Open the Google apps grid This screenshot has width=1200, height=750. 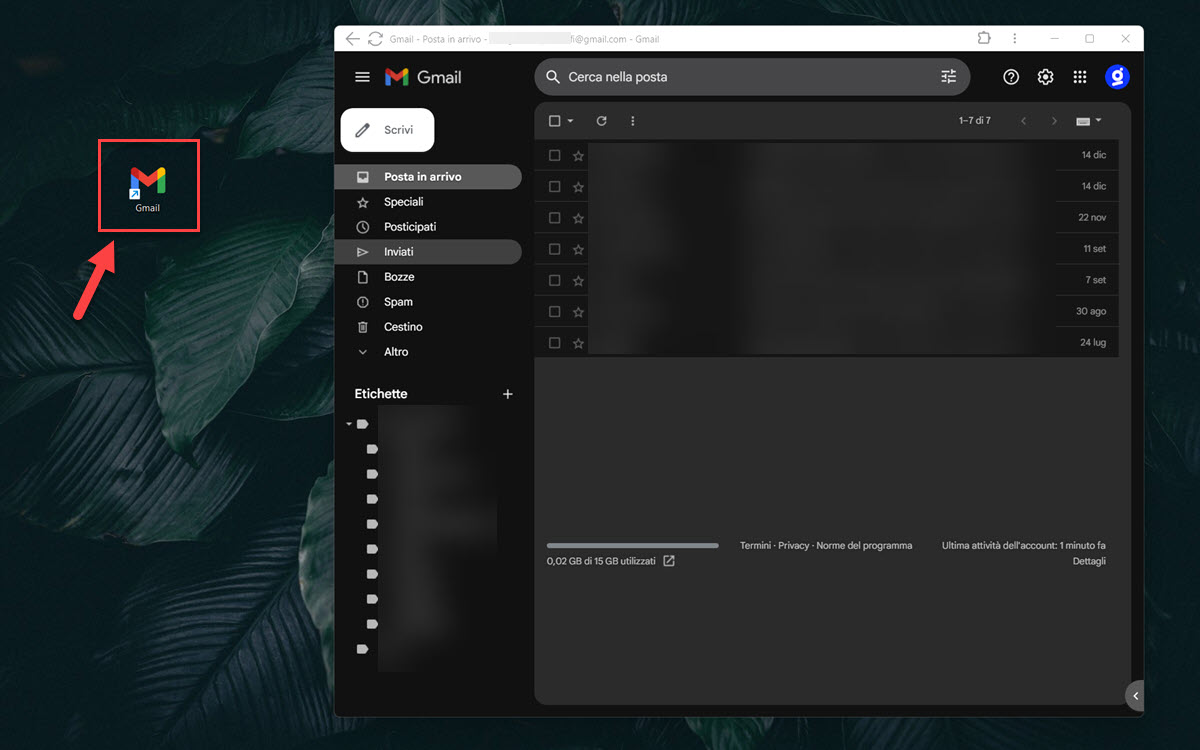pyautogui.click(x=1079, y=76)
